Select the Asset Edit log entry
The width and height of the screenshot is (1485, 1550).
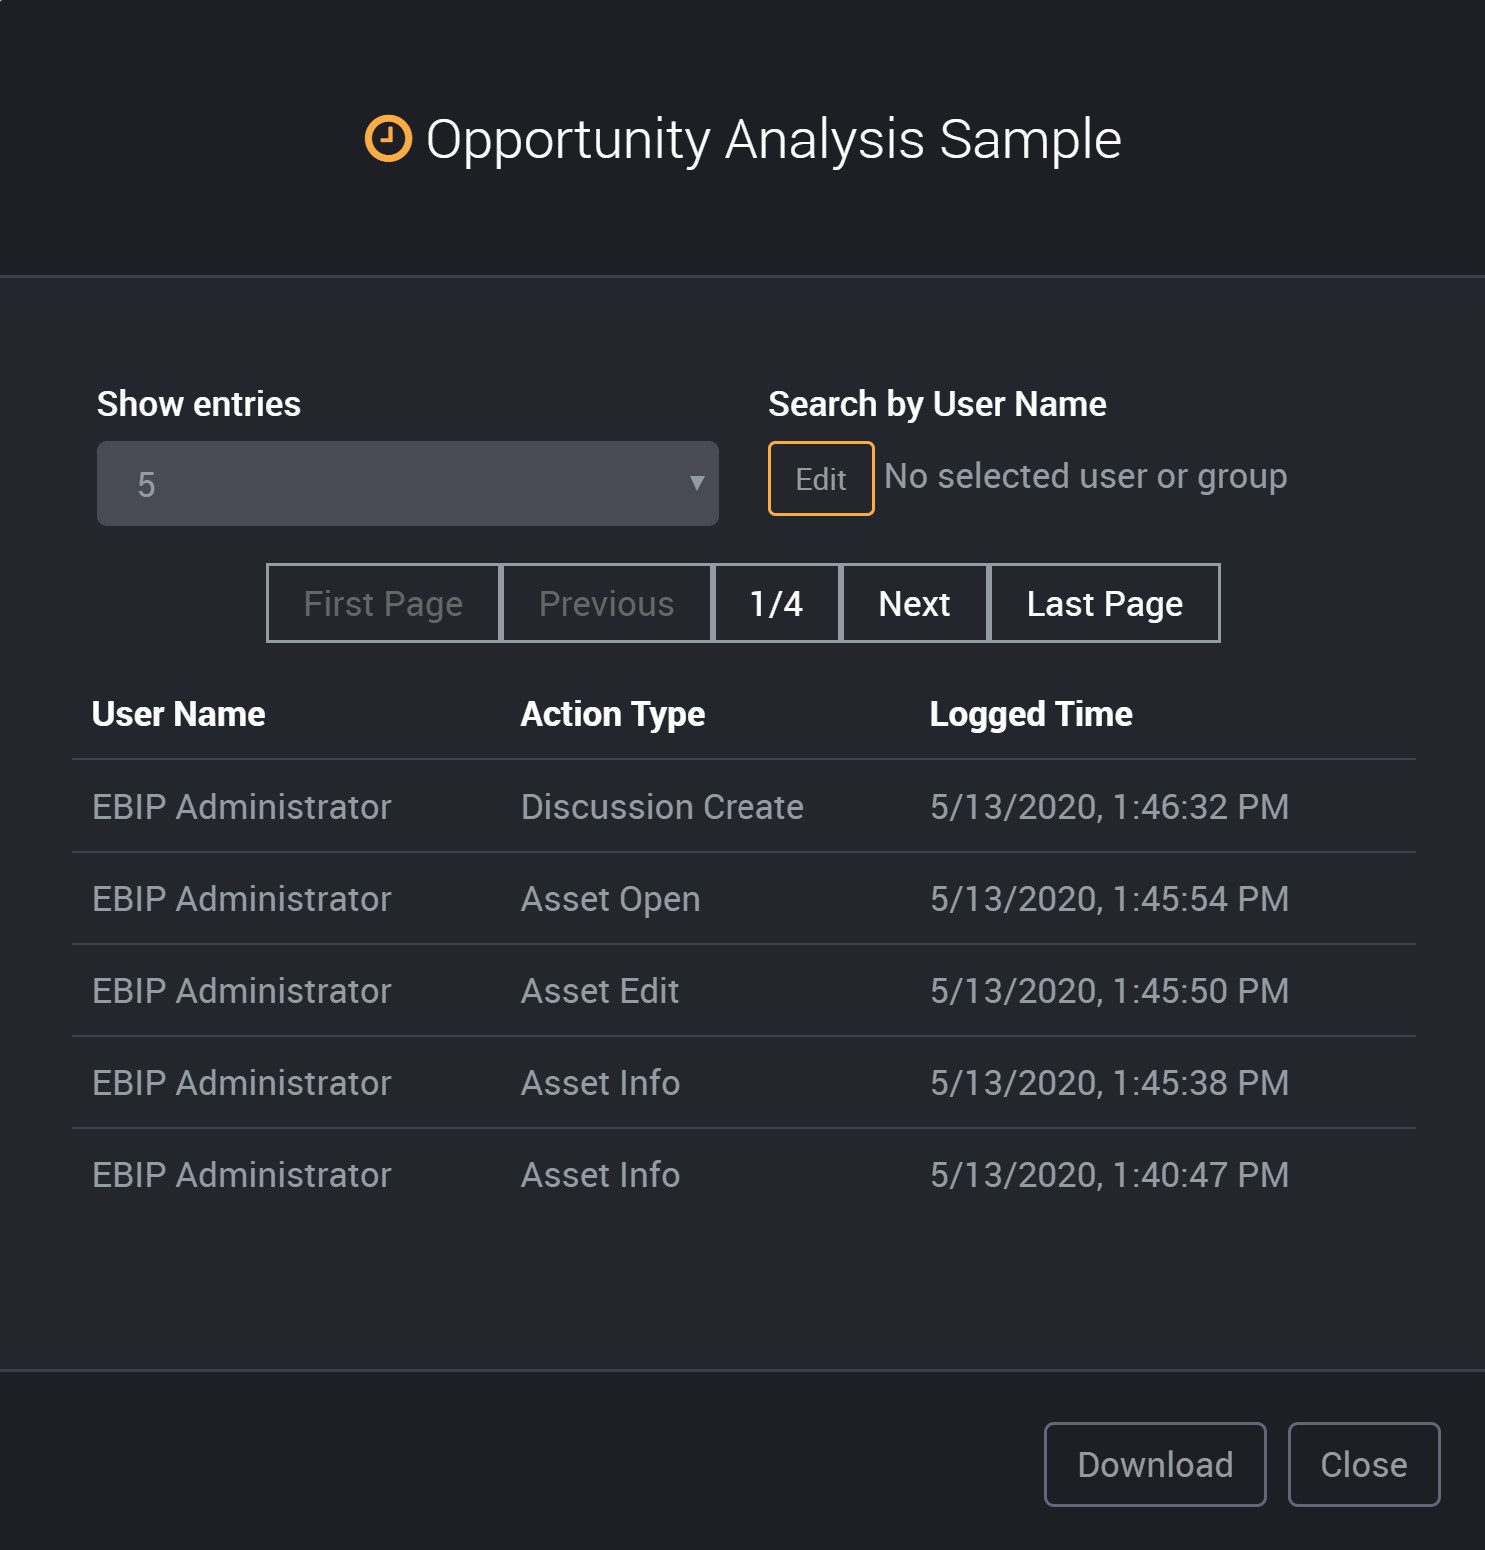(744, 991)
